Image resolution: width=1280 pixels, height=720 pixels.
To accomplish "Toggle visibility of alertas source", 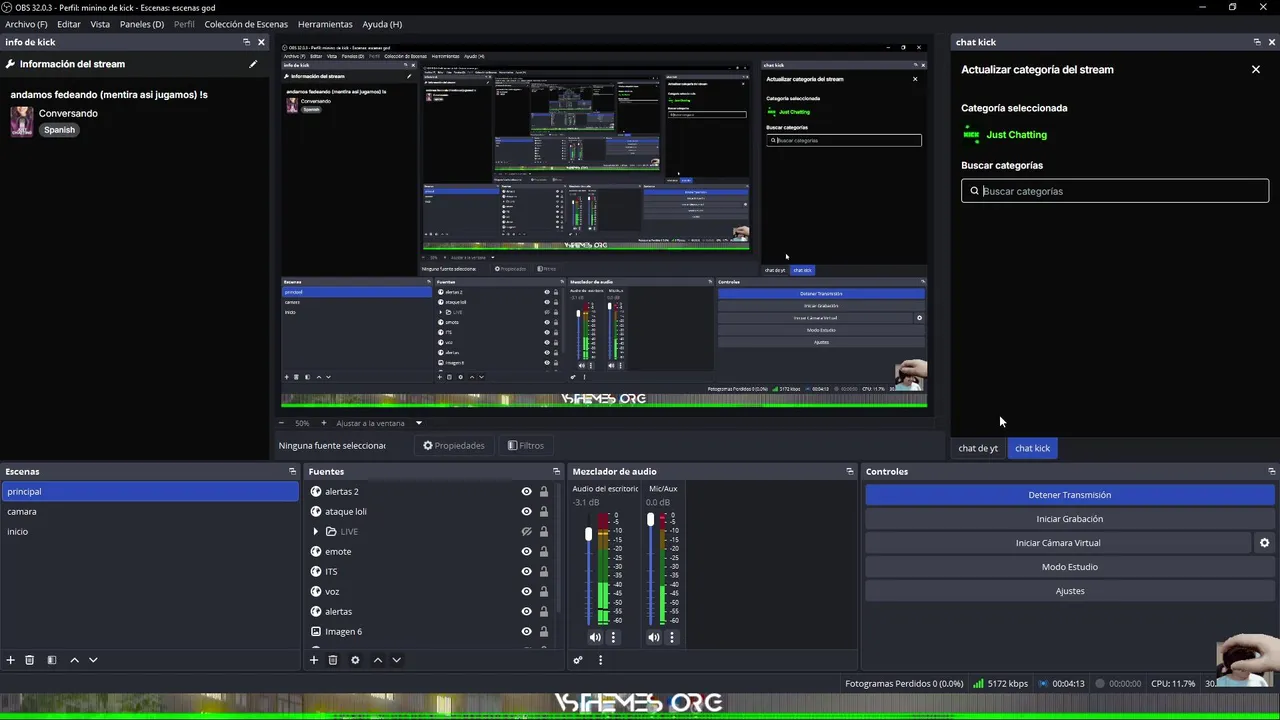I will (x=526, y=611).
